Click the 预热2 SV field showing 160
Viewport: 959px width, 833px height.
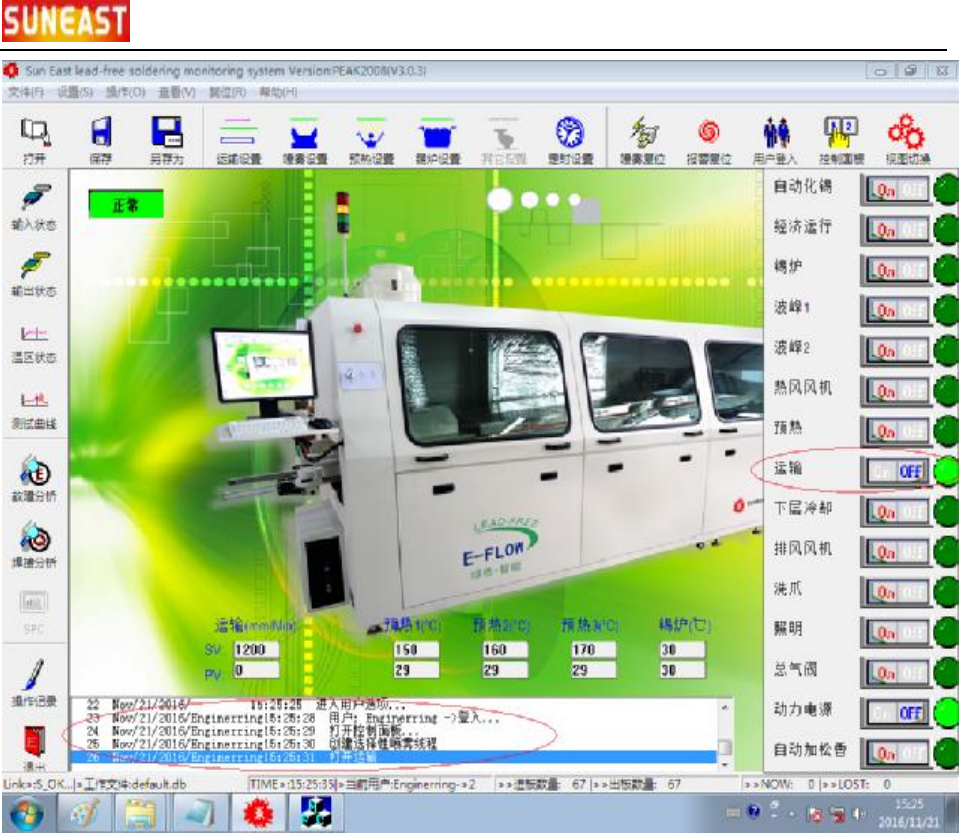coord(505,649)
